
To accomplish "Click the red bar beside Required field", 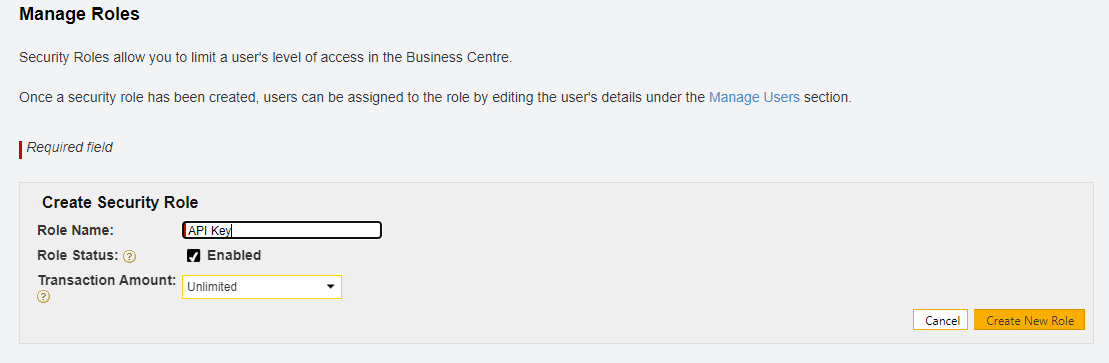I will click(x=21, y=149).
